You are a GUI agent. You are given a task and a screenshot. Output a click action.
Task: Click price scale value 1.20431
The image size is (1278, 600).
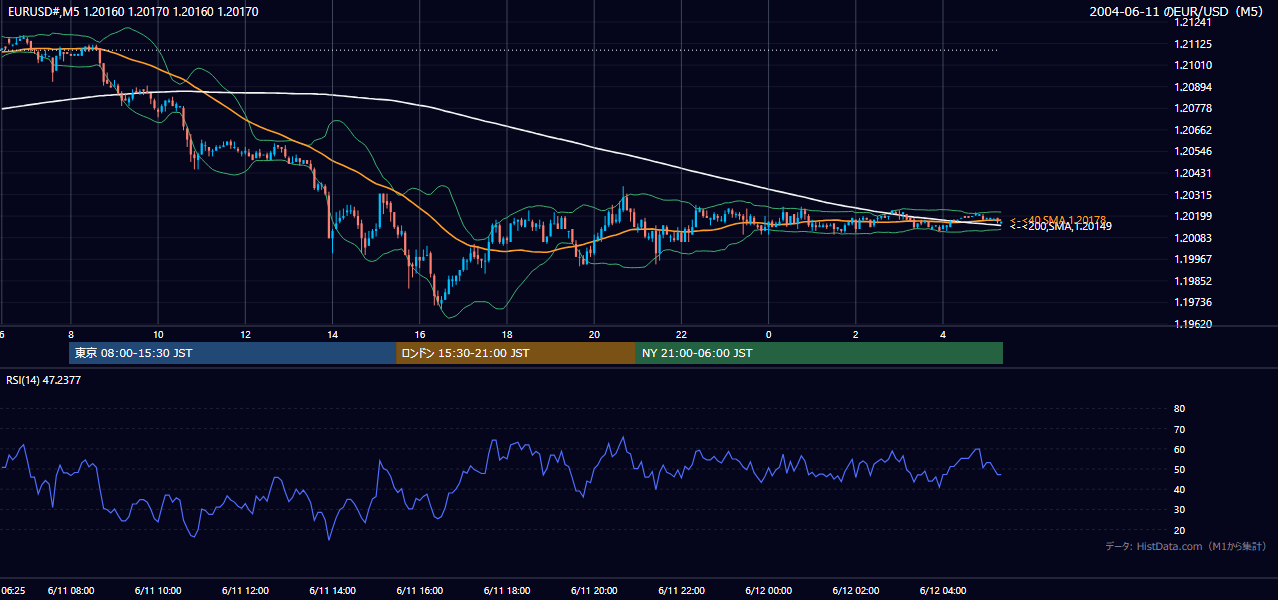[1193, 173]
